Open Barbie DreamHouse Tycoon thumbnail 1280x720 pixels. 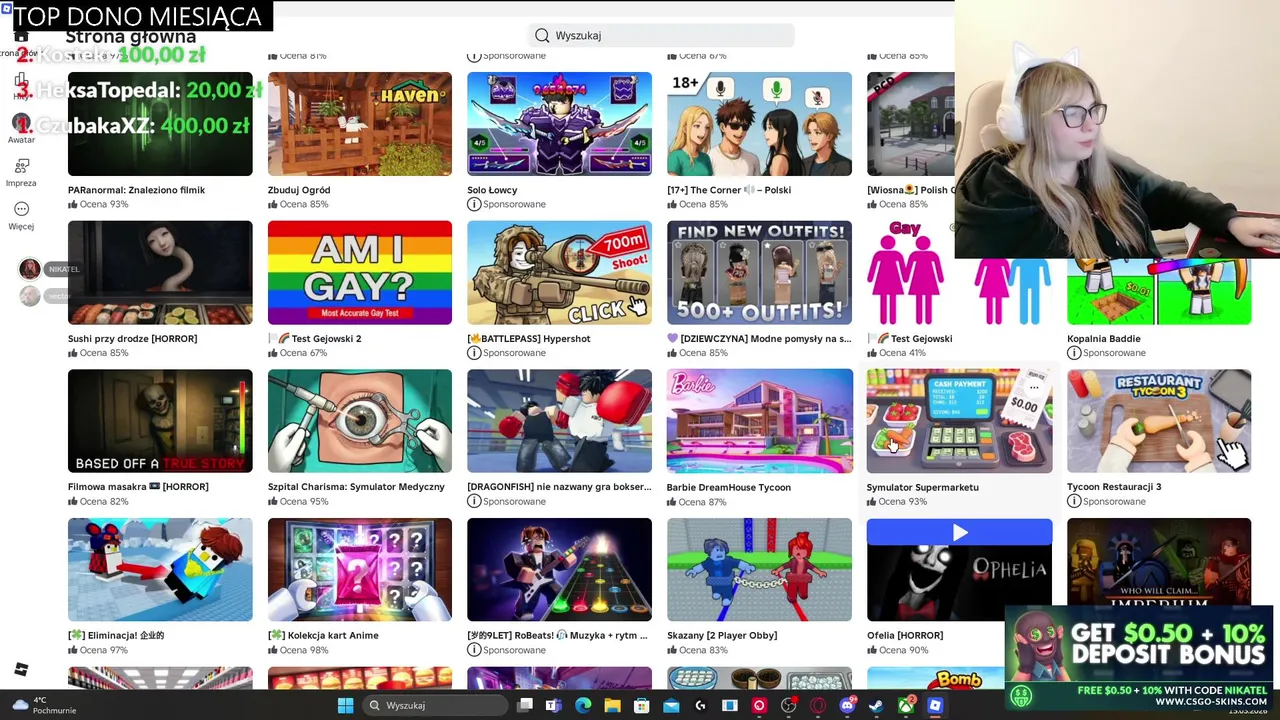click(x=759, y=421)
